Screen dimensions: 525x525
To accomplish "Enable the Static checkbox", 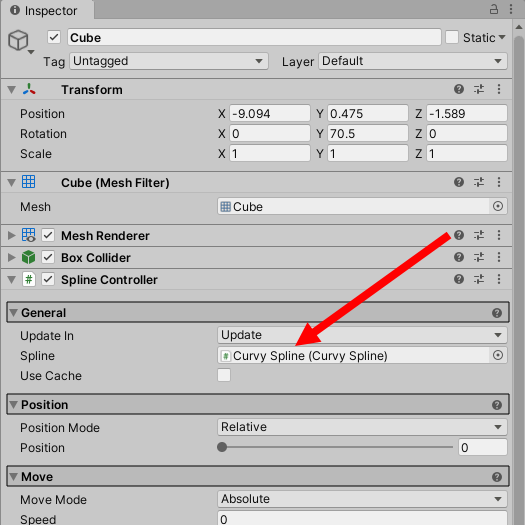I will (x=452, y=37).
